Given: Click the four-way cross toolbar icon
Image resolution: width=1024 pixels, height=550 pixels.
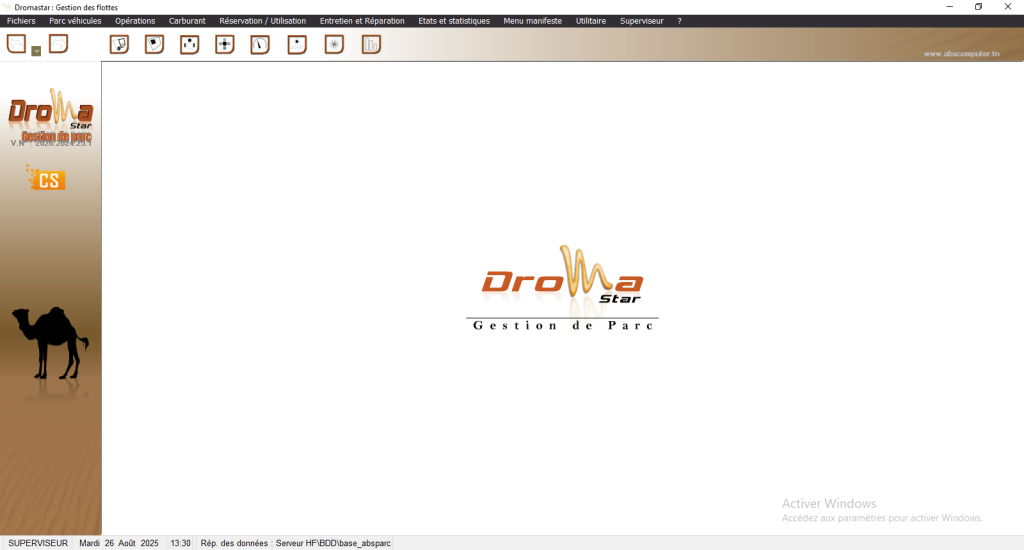Looking at the screenshot, I should click(225, 44).
